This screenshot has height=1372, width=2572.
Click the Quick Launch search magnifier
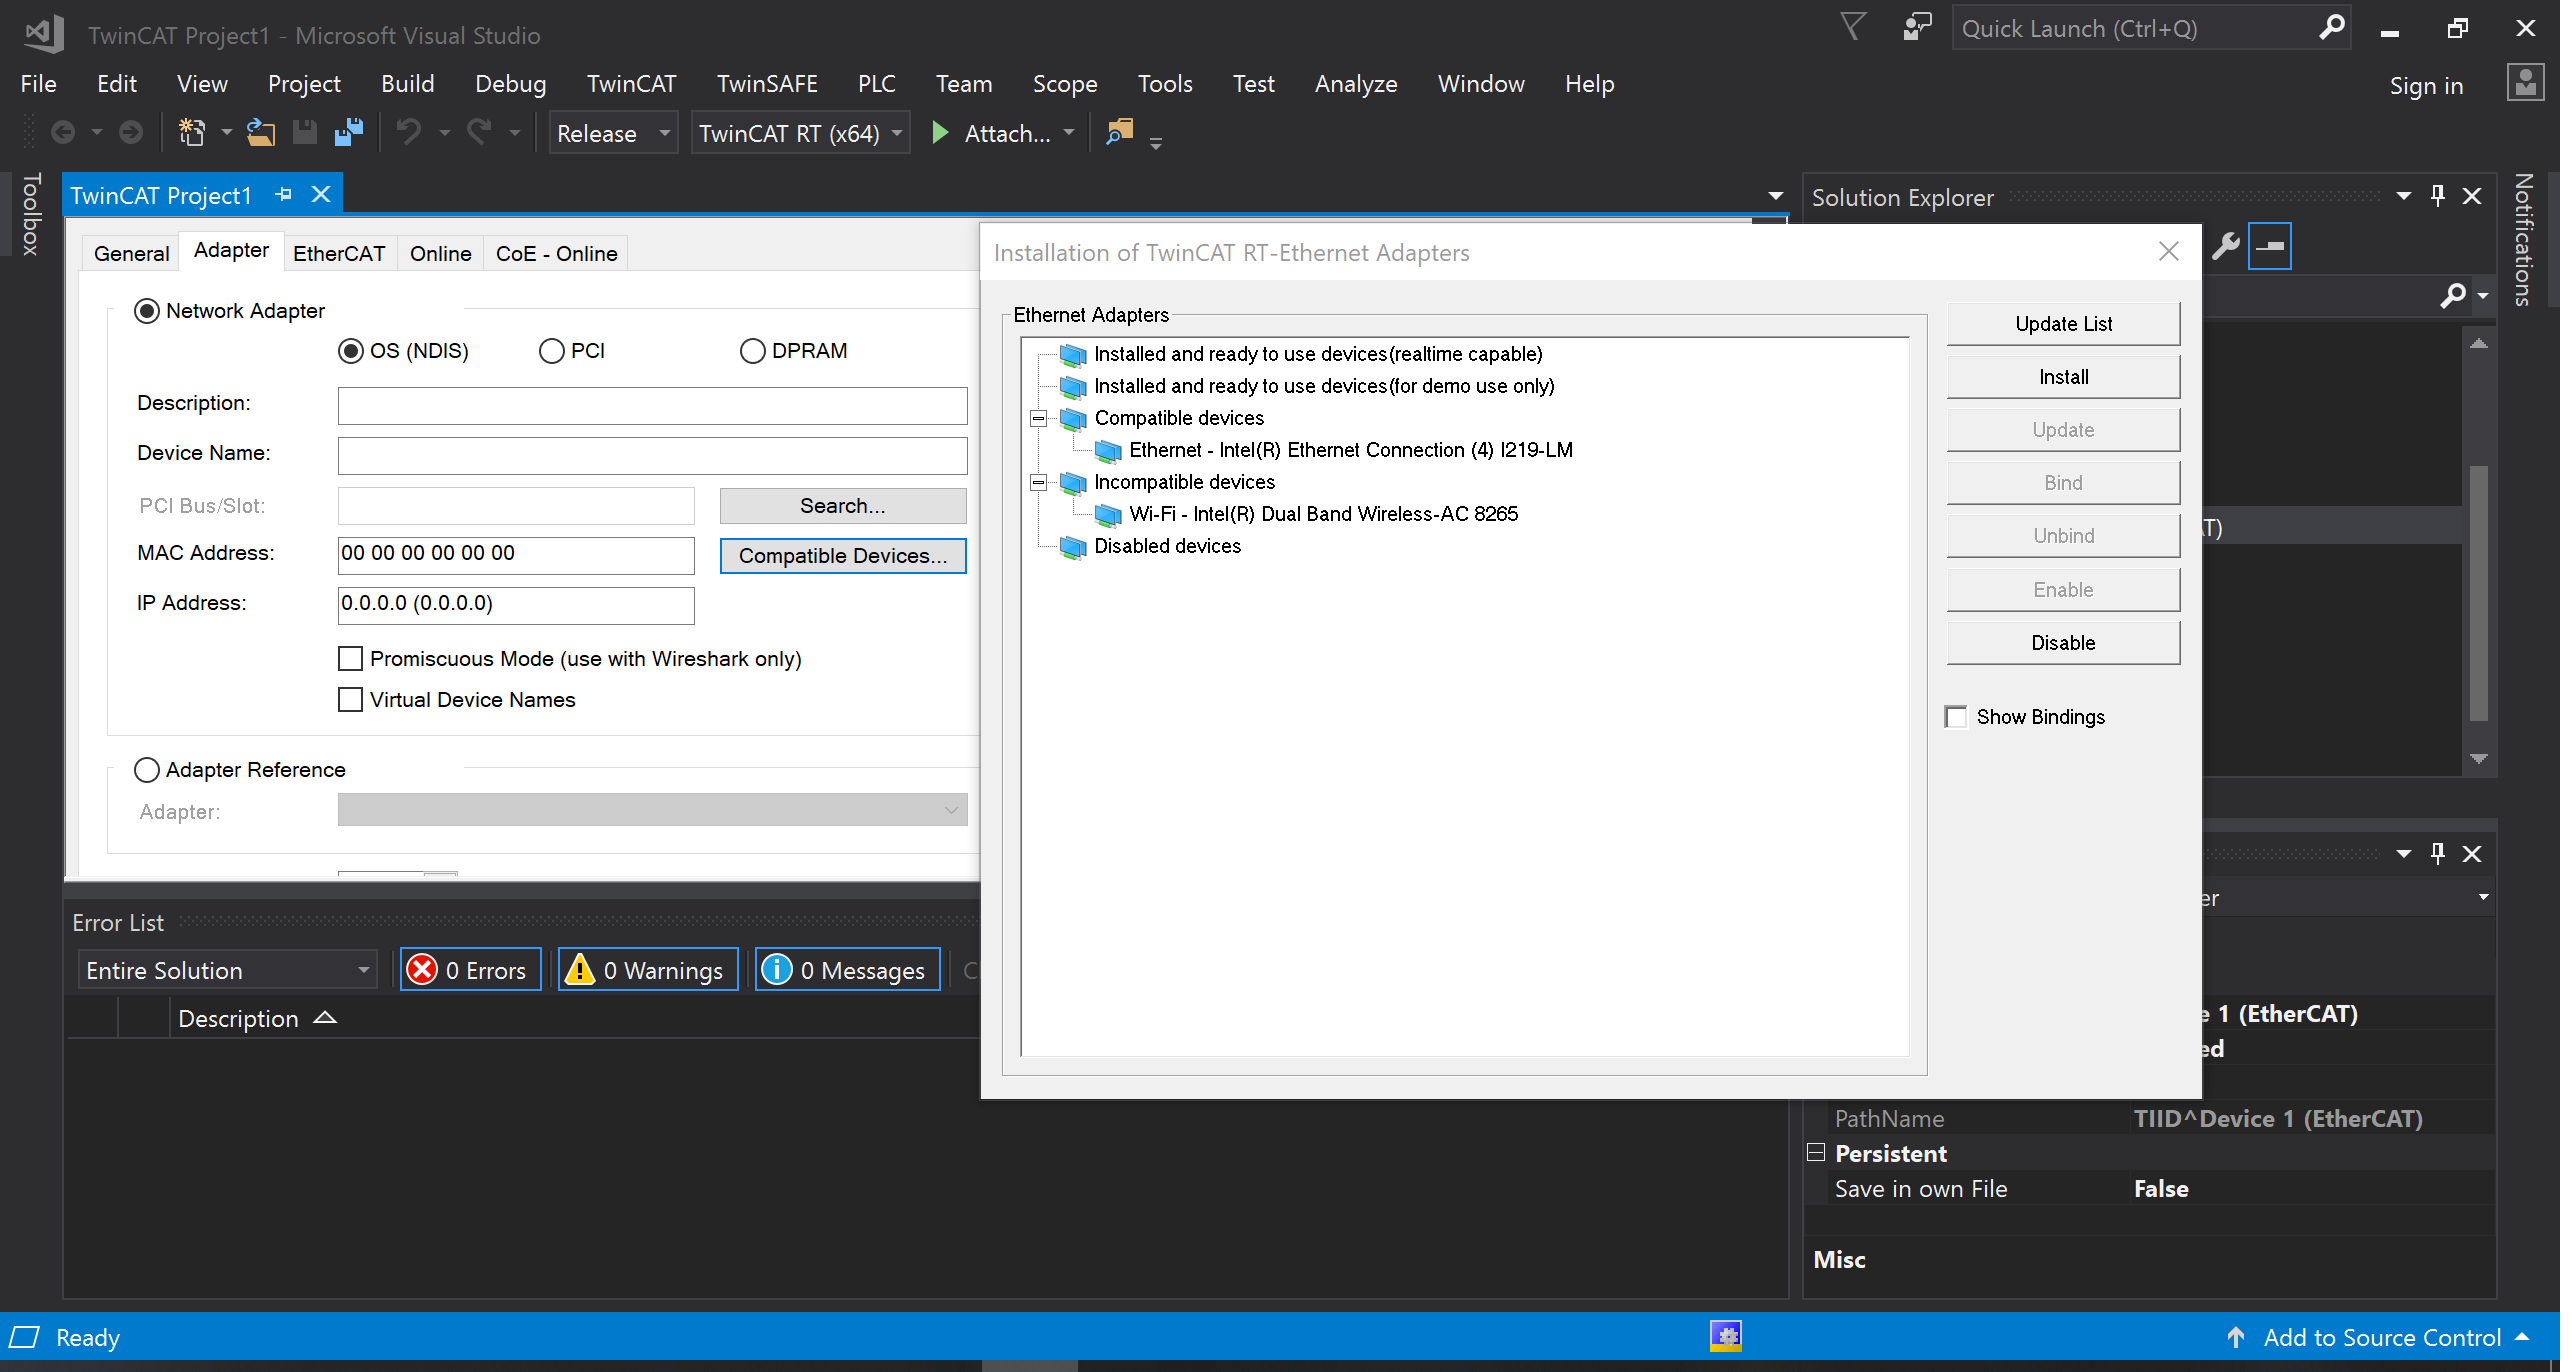click(x=2331, y=27)
